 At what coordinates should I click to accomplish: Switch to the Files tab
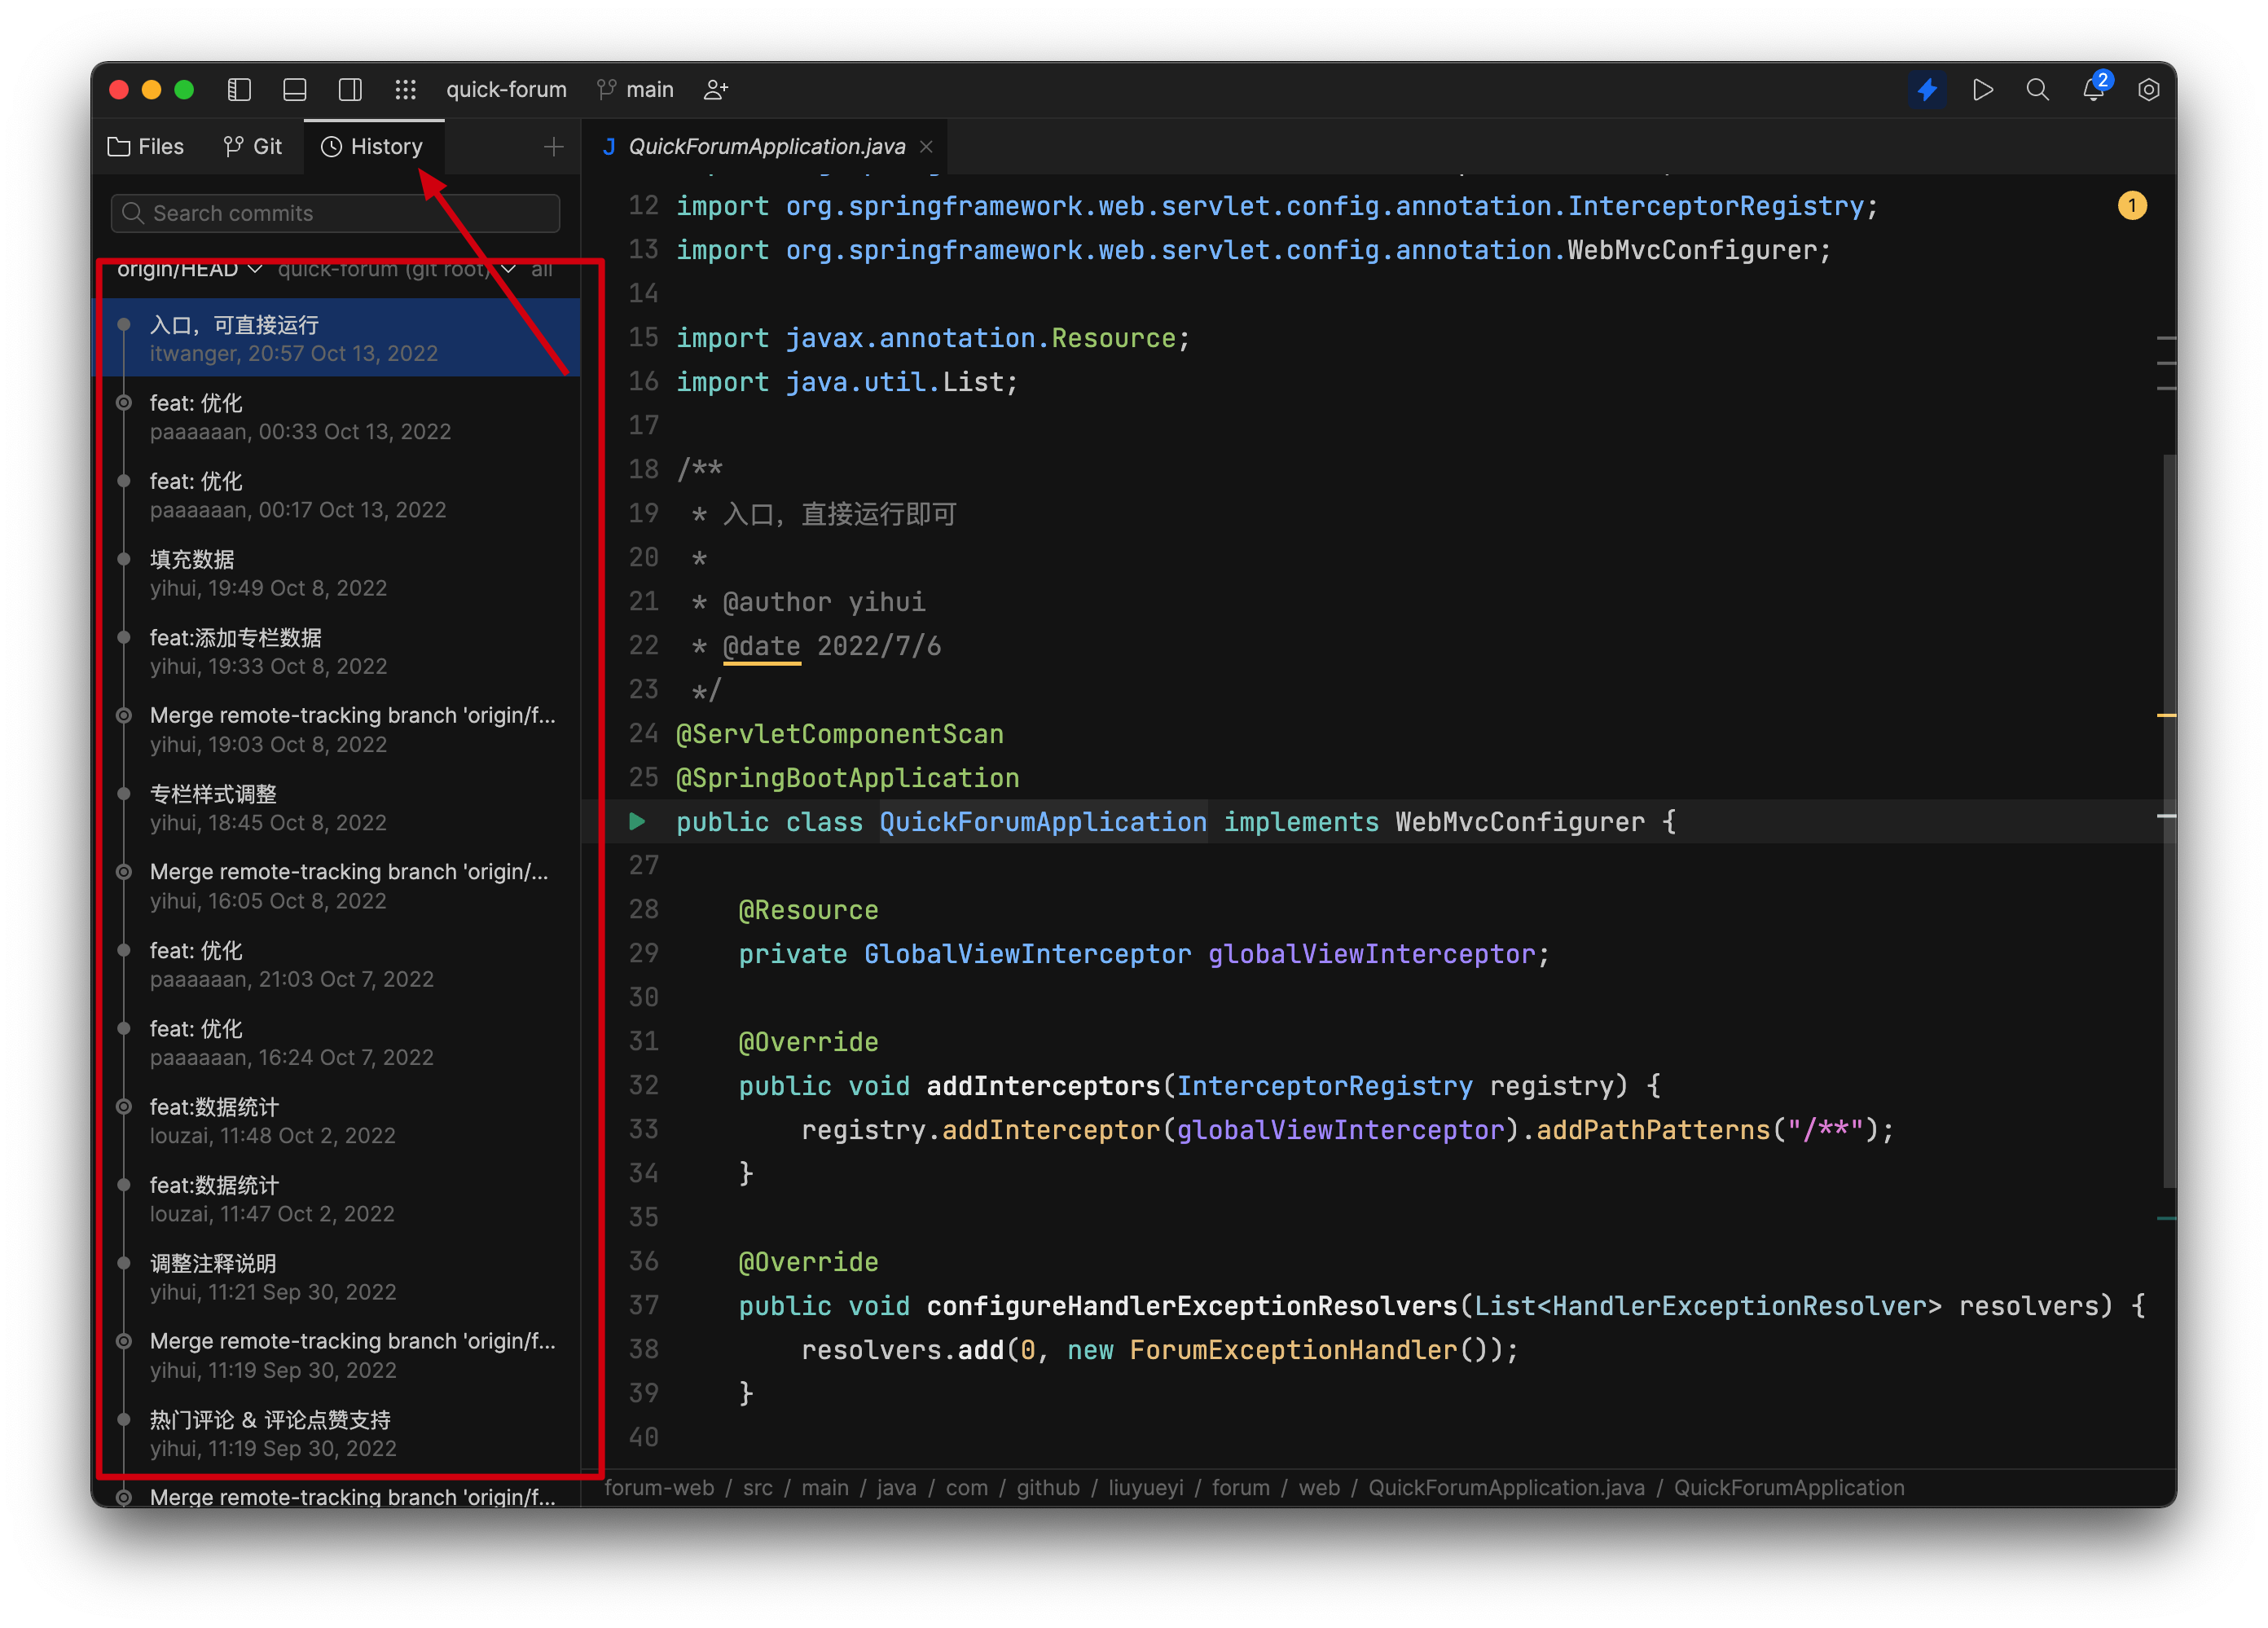pos(146,146)
